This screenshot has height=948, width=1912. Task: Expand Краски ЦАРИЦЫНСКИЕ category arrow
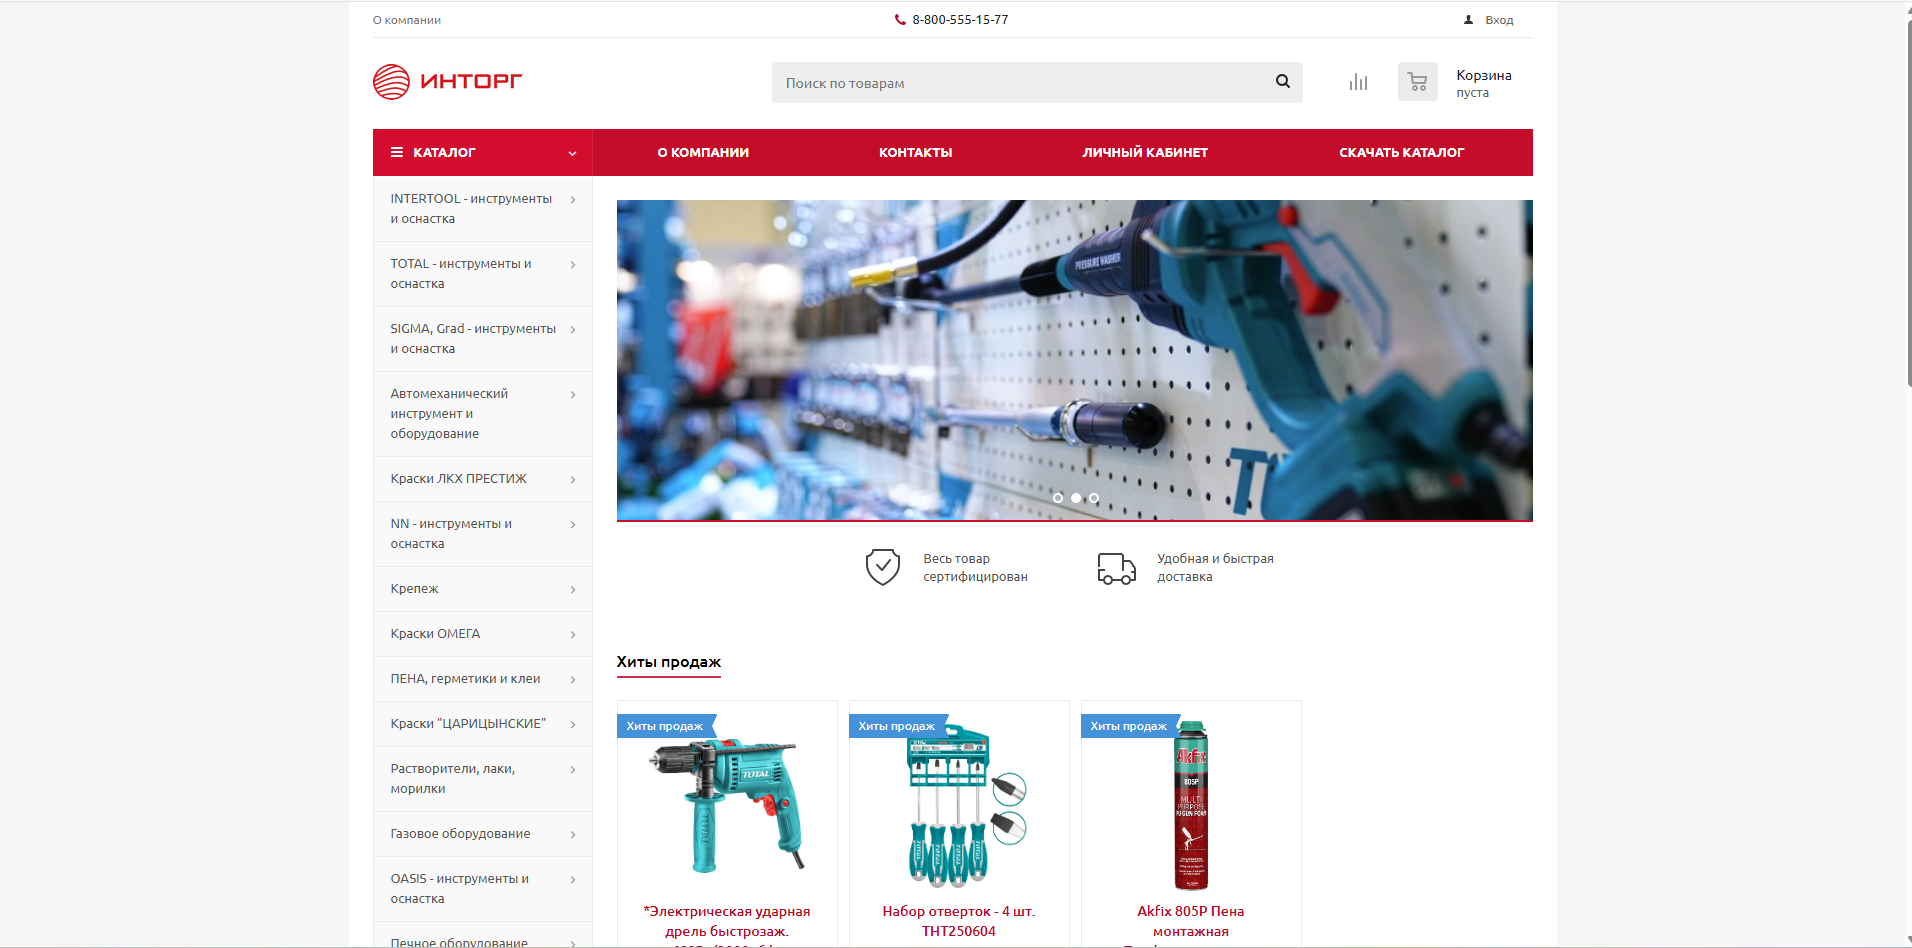click(573, 725)
